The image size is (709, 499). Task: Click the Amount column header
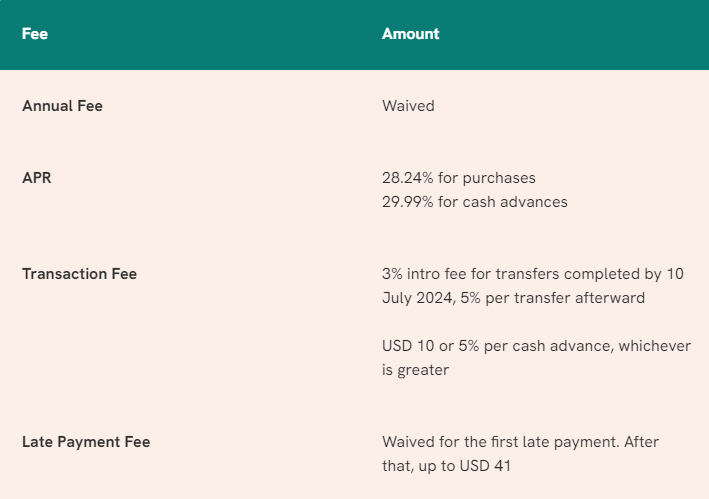coord(410,34)
